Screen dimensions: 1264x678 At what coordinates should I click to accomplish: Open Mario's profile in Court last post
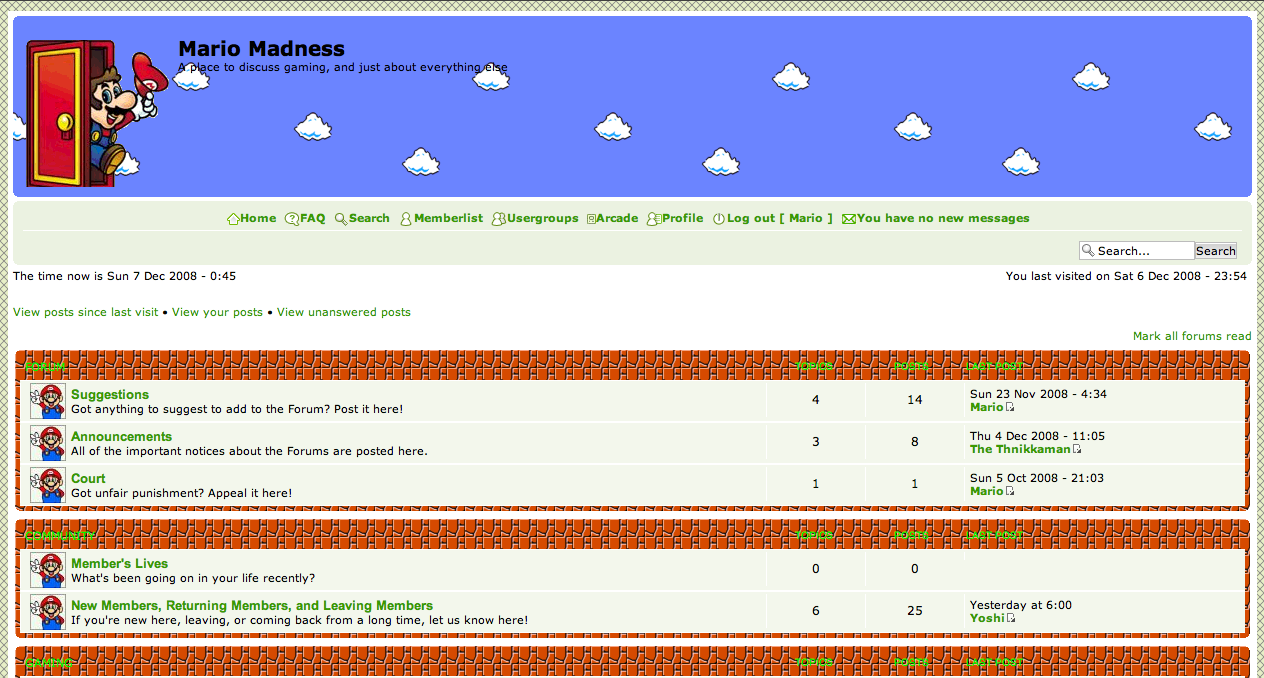(x=986, y=491)
